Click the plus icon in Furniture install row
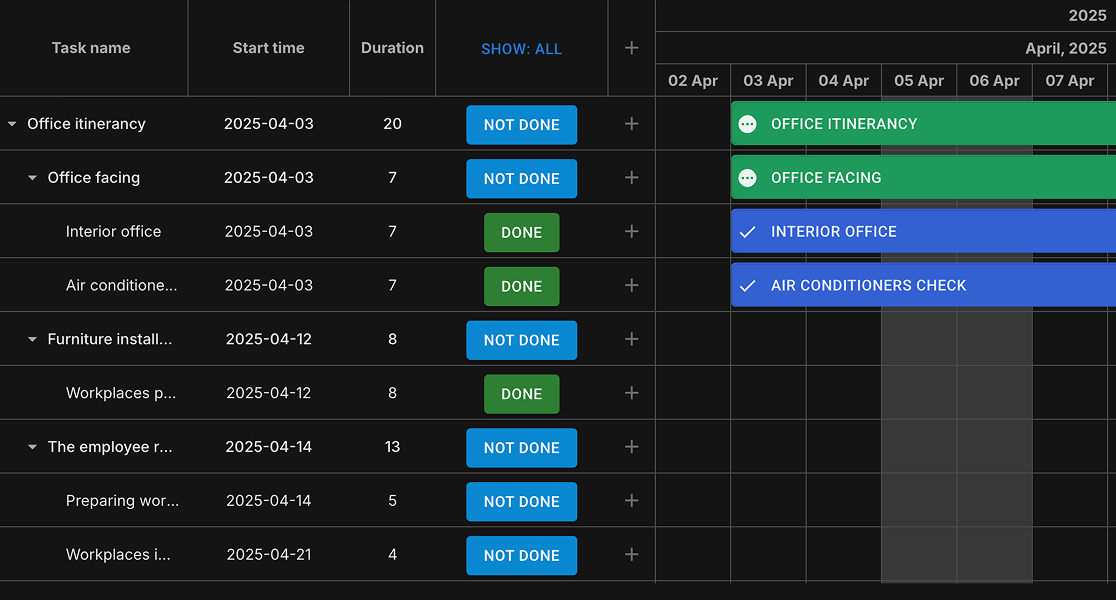Viewport: 1116px width, 600px height. pyautogui.click(x=631, y=340)
